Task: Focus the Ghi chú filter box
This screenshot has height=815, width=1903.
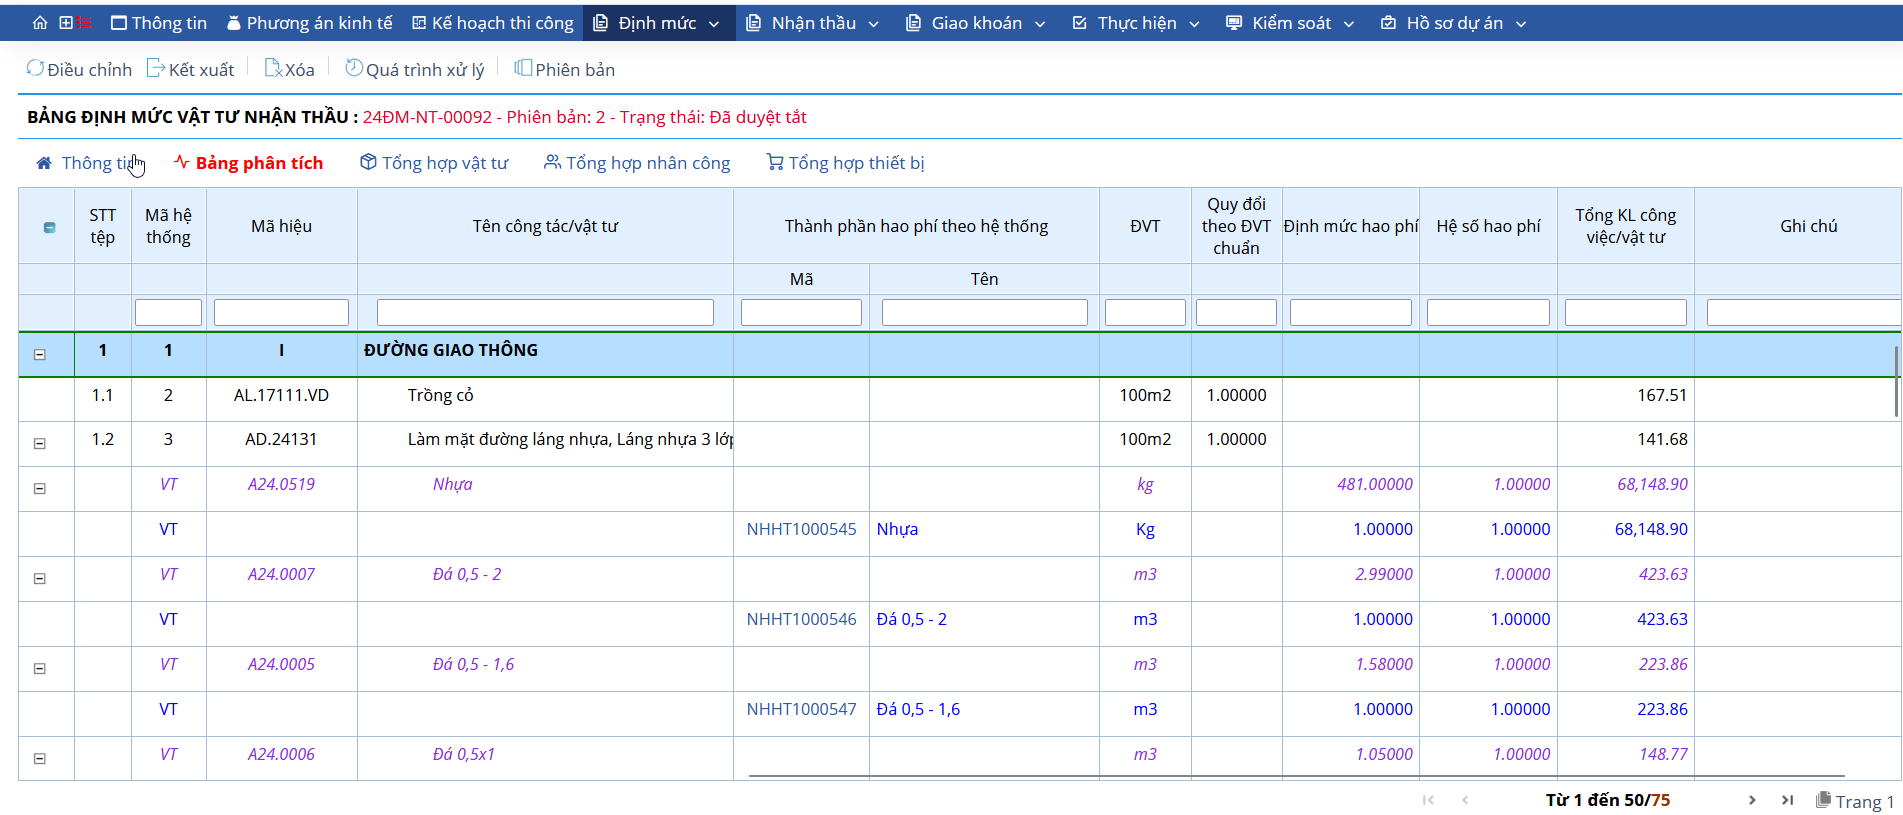Action: click(x=1803, y=312)
